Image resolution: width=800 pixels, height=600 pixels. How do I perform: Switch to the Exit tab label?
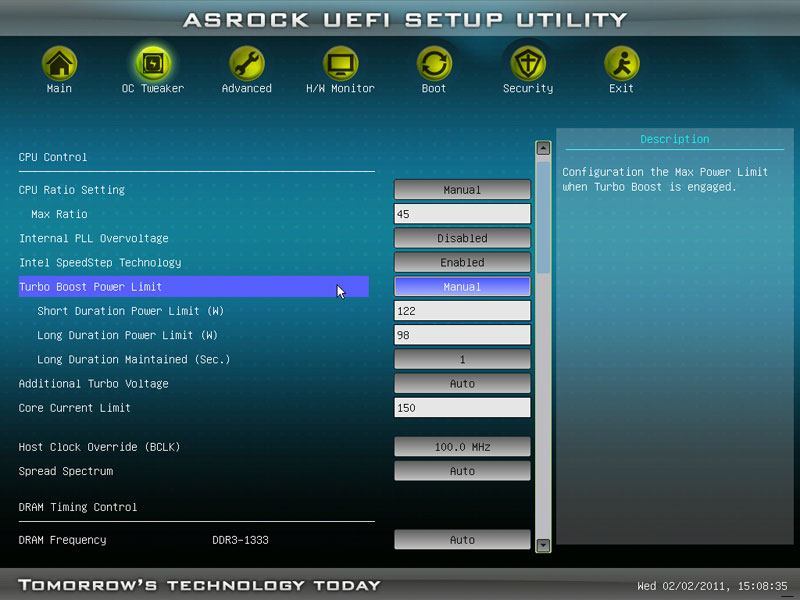point(621,88)
